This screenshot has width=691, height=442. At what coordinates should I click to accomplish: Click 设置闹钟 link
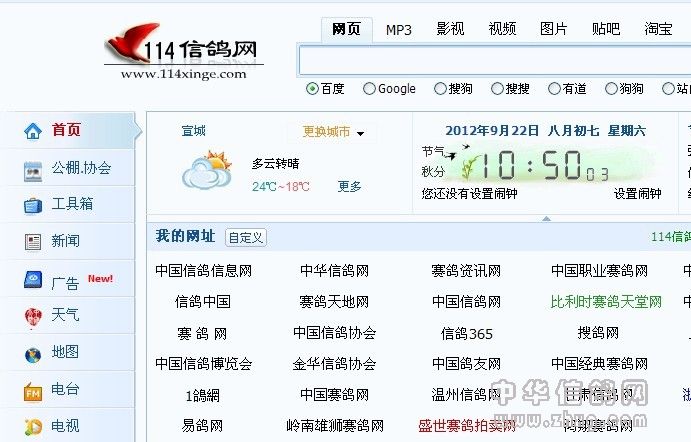[x=638, y=193]
